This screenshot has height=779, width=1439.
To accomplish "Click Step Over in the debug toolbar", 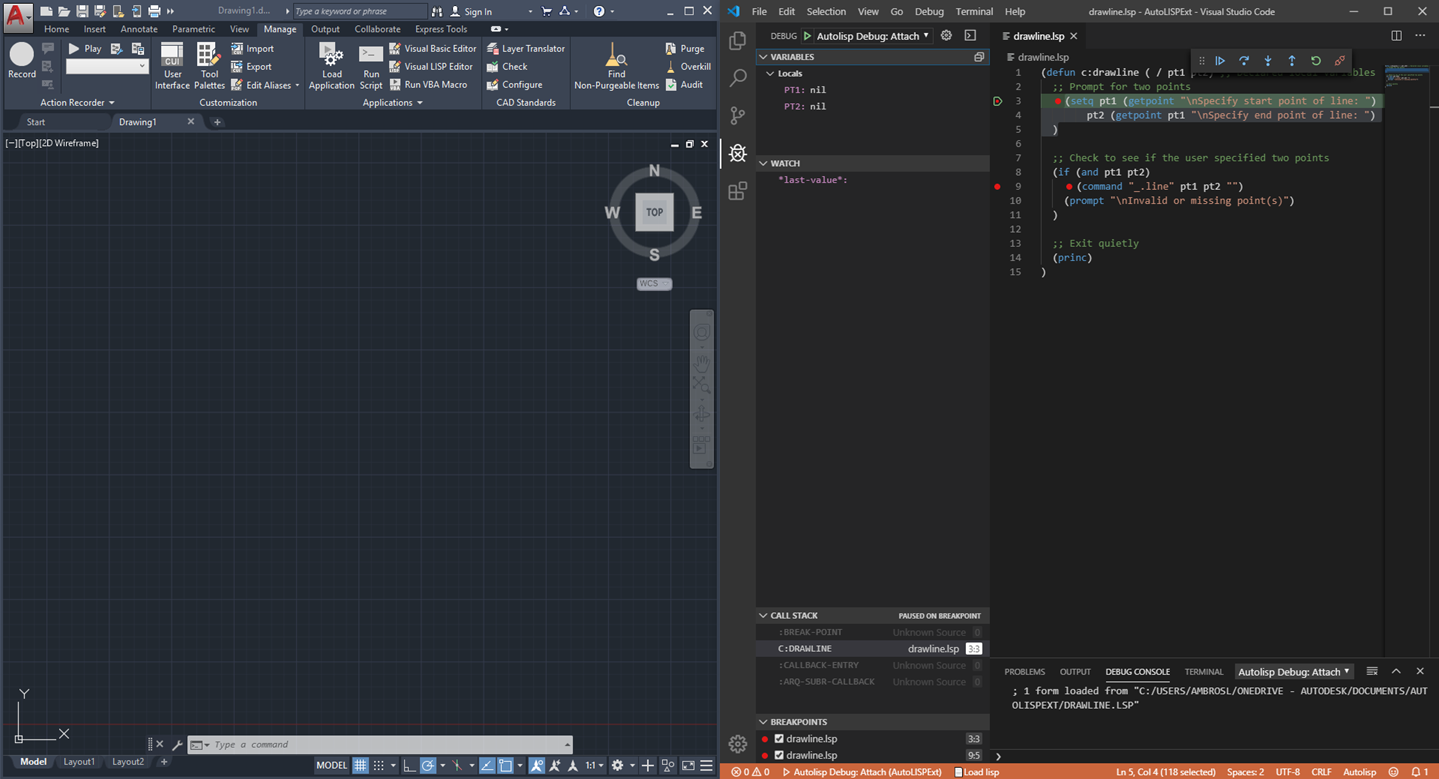I will [1244, 61].
